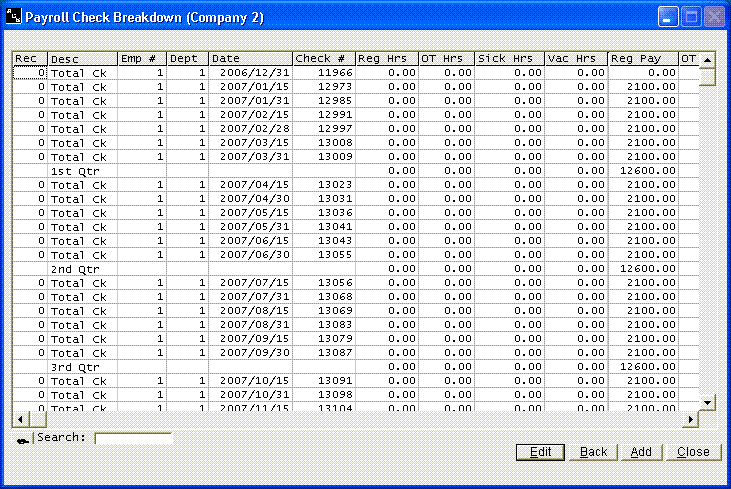The height and width of the screenshot is (489, 731).
Task: Click the Reg Pay column header
Action: tap(642, 59)
